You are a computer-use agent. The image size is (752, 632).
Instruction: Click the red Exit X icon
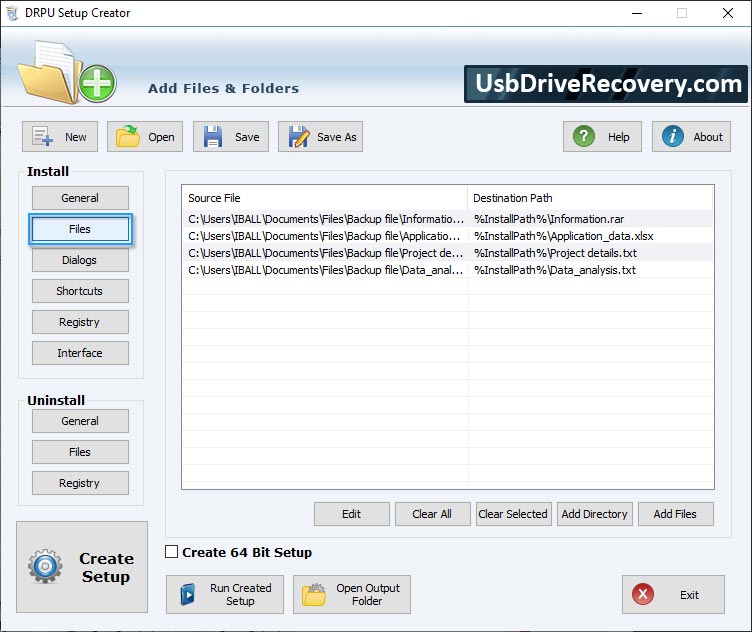643,594
